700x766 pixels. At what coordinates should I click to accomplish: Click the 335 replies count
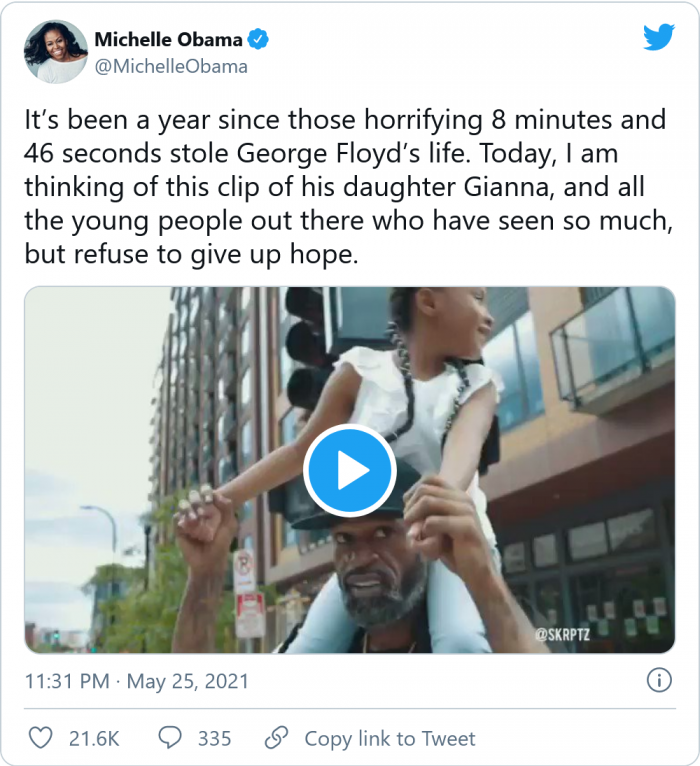pos(214,738)
